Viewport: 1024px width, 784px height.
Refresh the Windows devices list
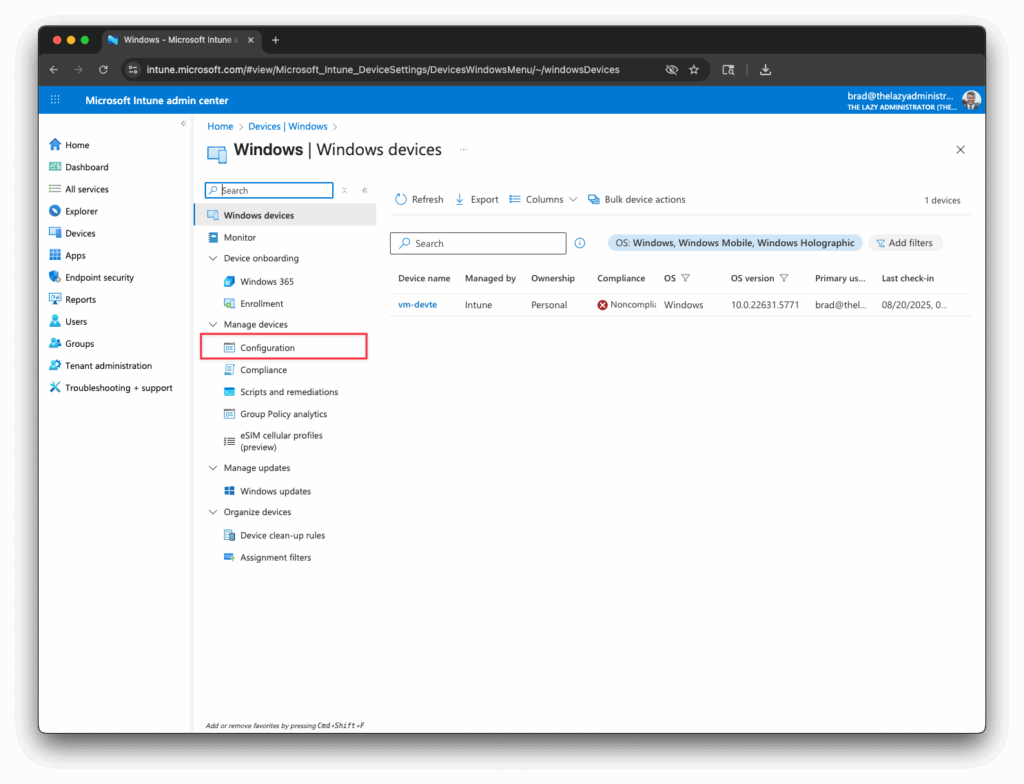[419, 199]
